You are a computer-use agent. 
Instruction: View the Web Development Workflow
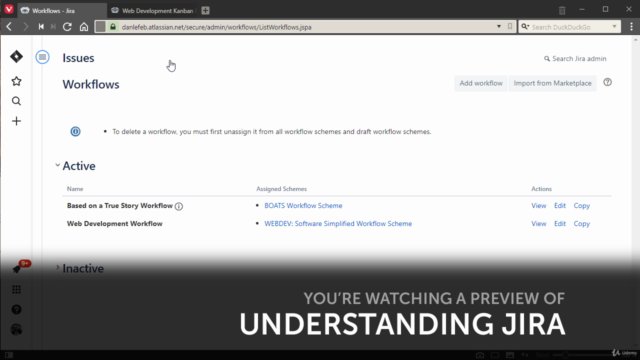(x=538, y=224)
